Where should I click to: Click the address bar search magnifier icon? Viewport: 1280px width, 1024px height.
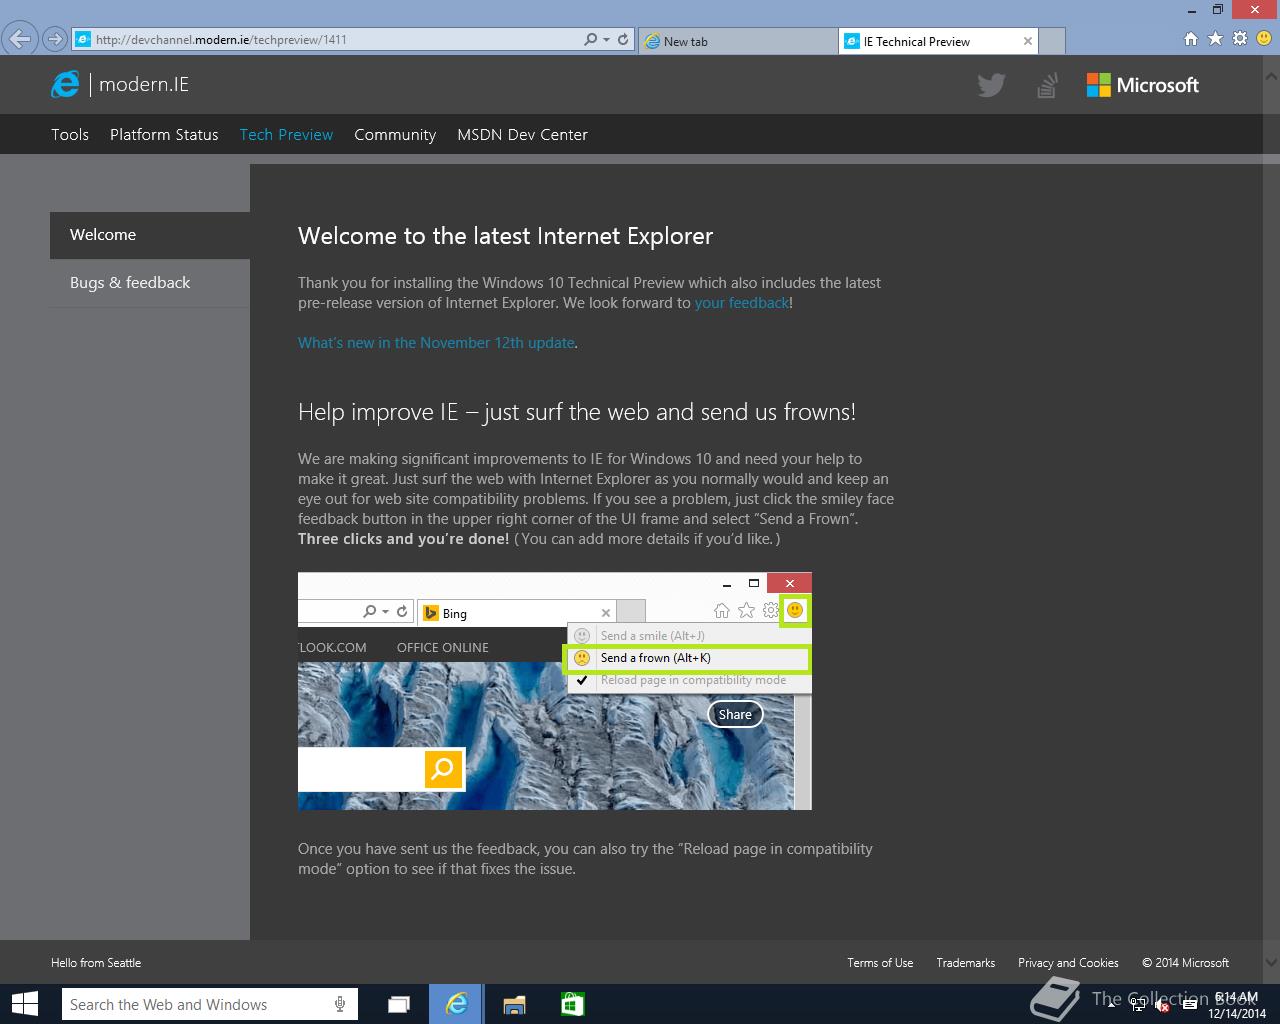pyautogui.click(x=590, y=39)
